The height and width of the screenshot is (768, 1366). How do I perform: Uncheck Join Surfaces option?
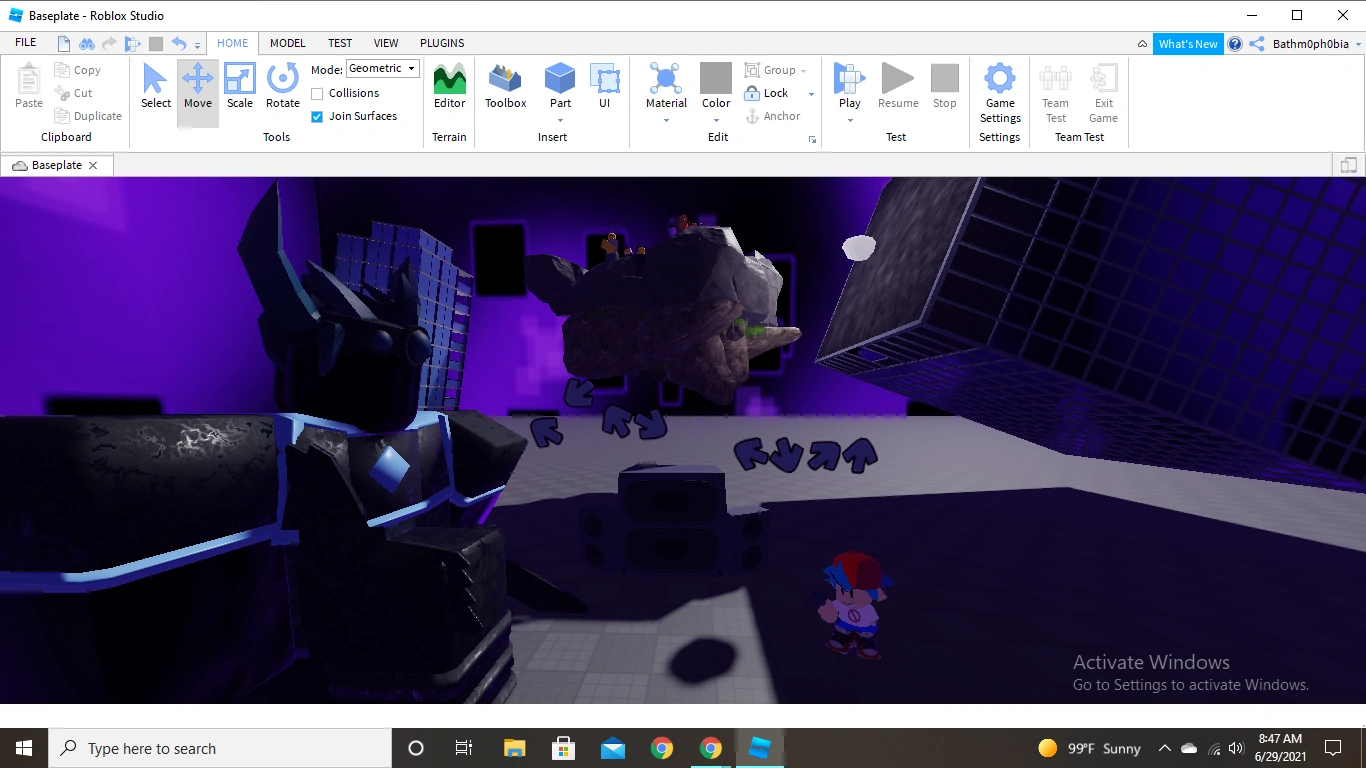pyautogui.click(x=317, y=117)
